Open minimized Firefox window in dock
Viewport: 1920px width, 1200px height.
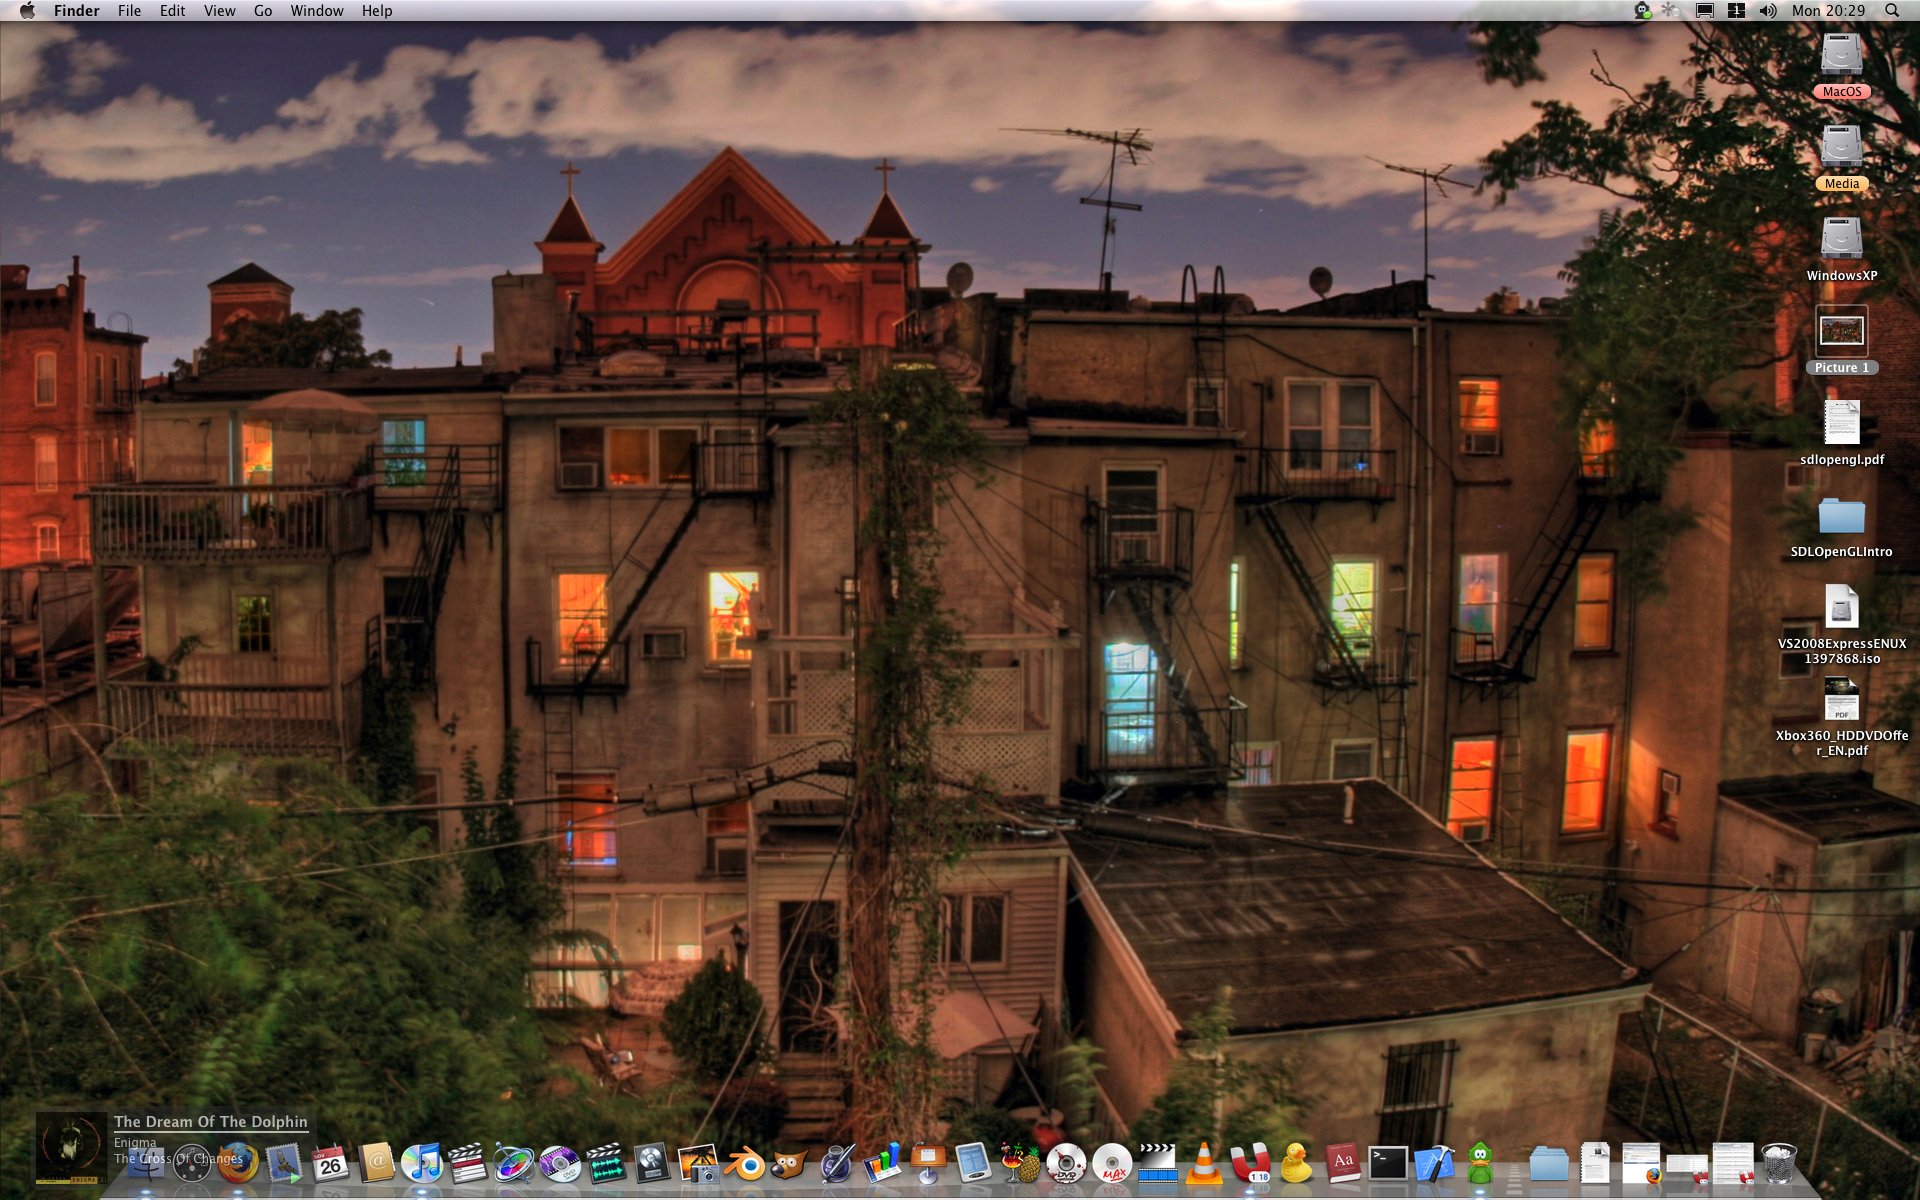coord(1641,1163)
